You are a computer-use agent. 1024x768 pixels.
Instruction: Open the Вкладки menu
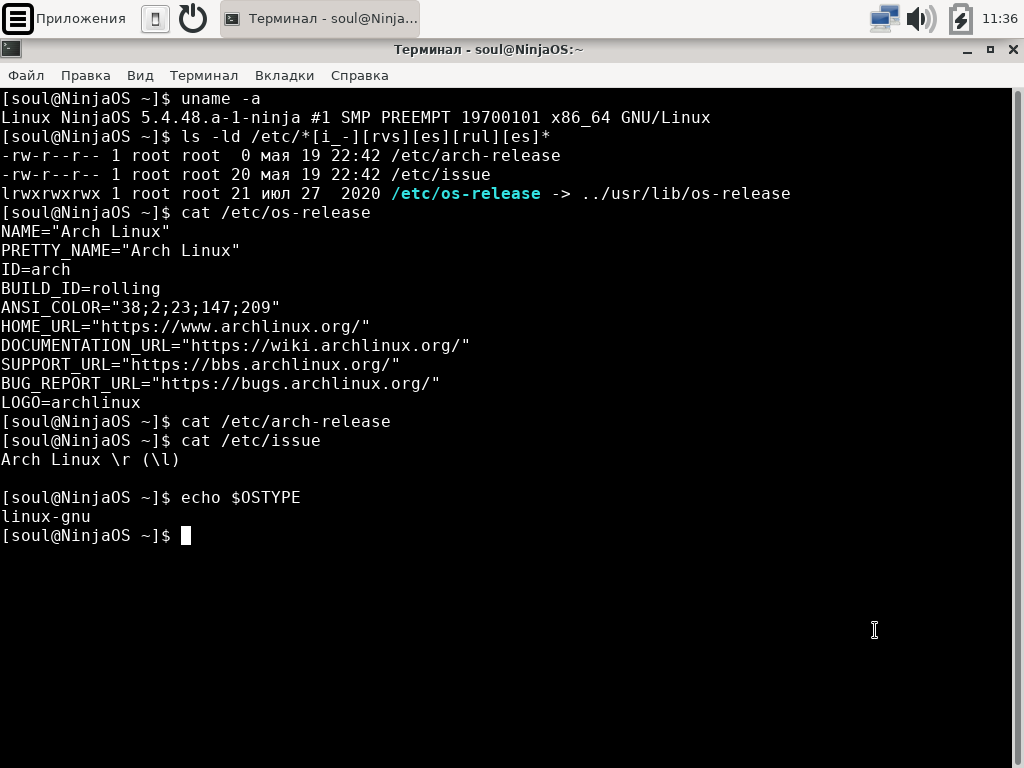tap(284, 76)
